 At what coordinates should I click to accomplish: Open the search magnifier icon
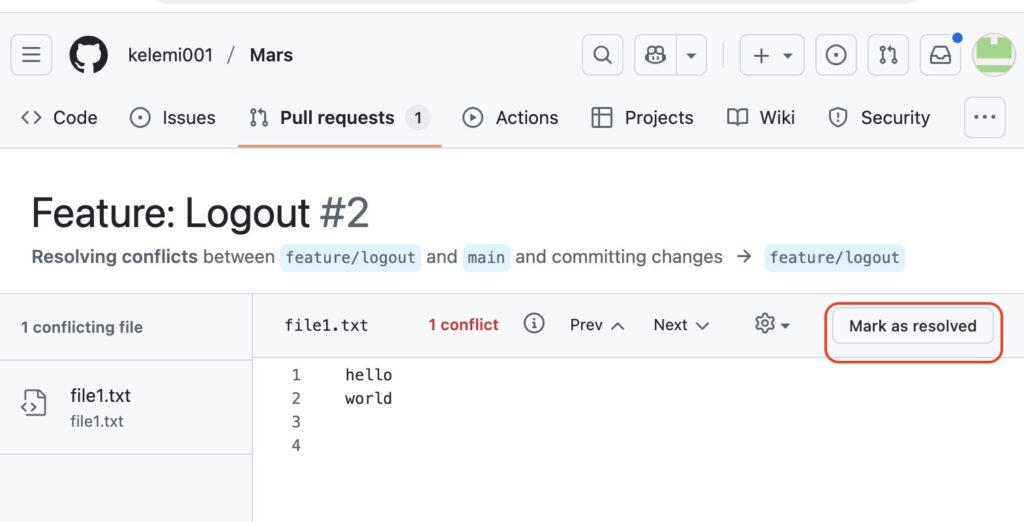pyautogui.click(x=602, y=55)
